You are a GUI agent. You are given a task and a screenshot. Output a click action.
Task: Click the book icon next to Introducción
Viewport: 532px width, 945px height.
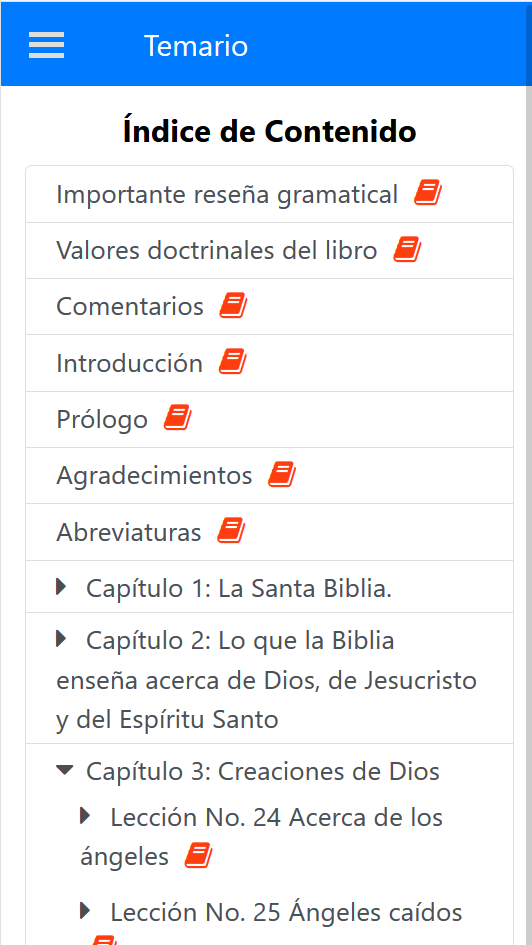pos(233,362)
